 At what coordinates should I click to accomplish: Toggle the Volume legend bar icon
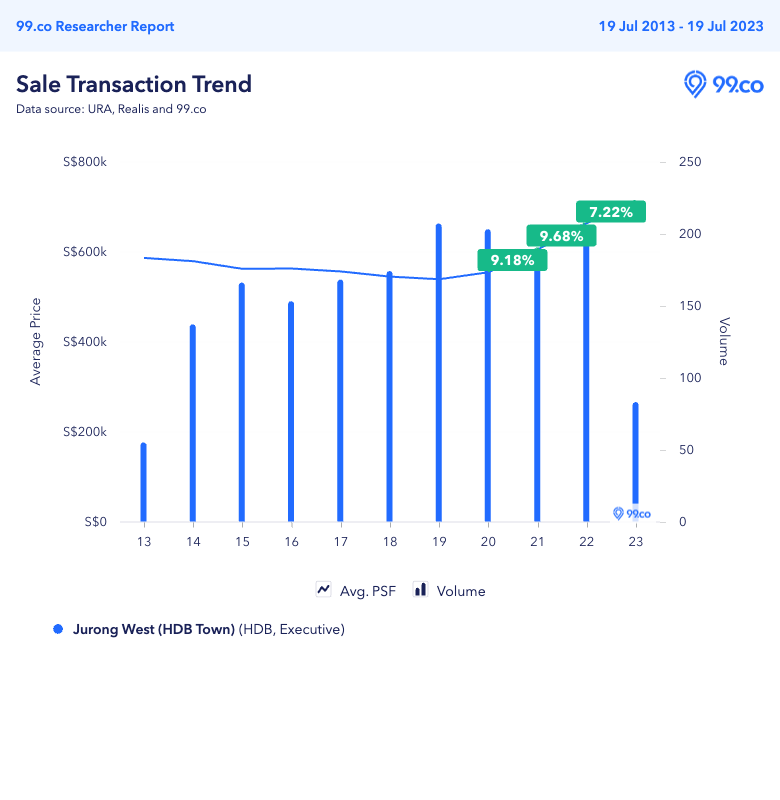pyautogui.click(x=420, y=590)
